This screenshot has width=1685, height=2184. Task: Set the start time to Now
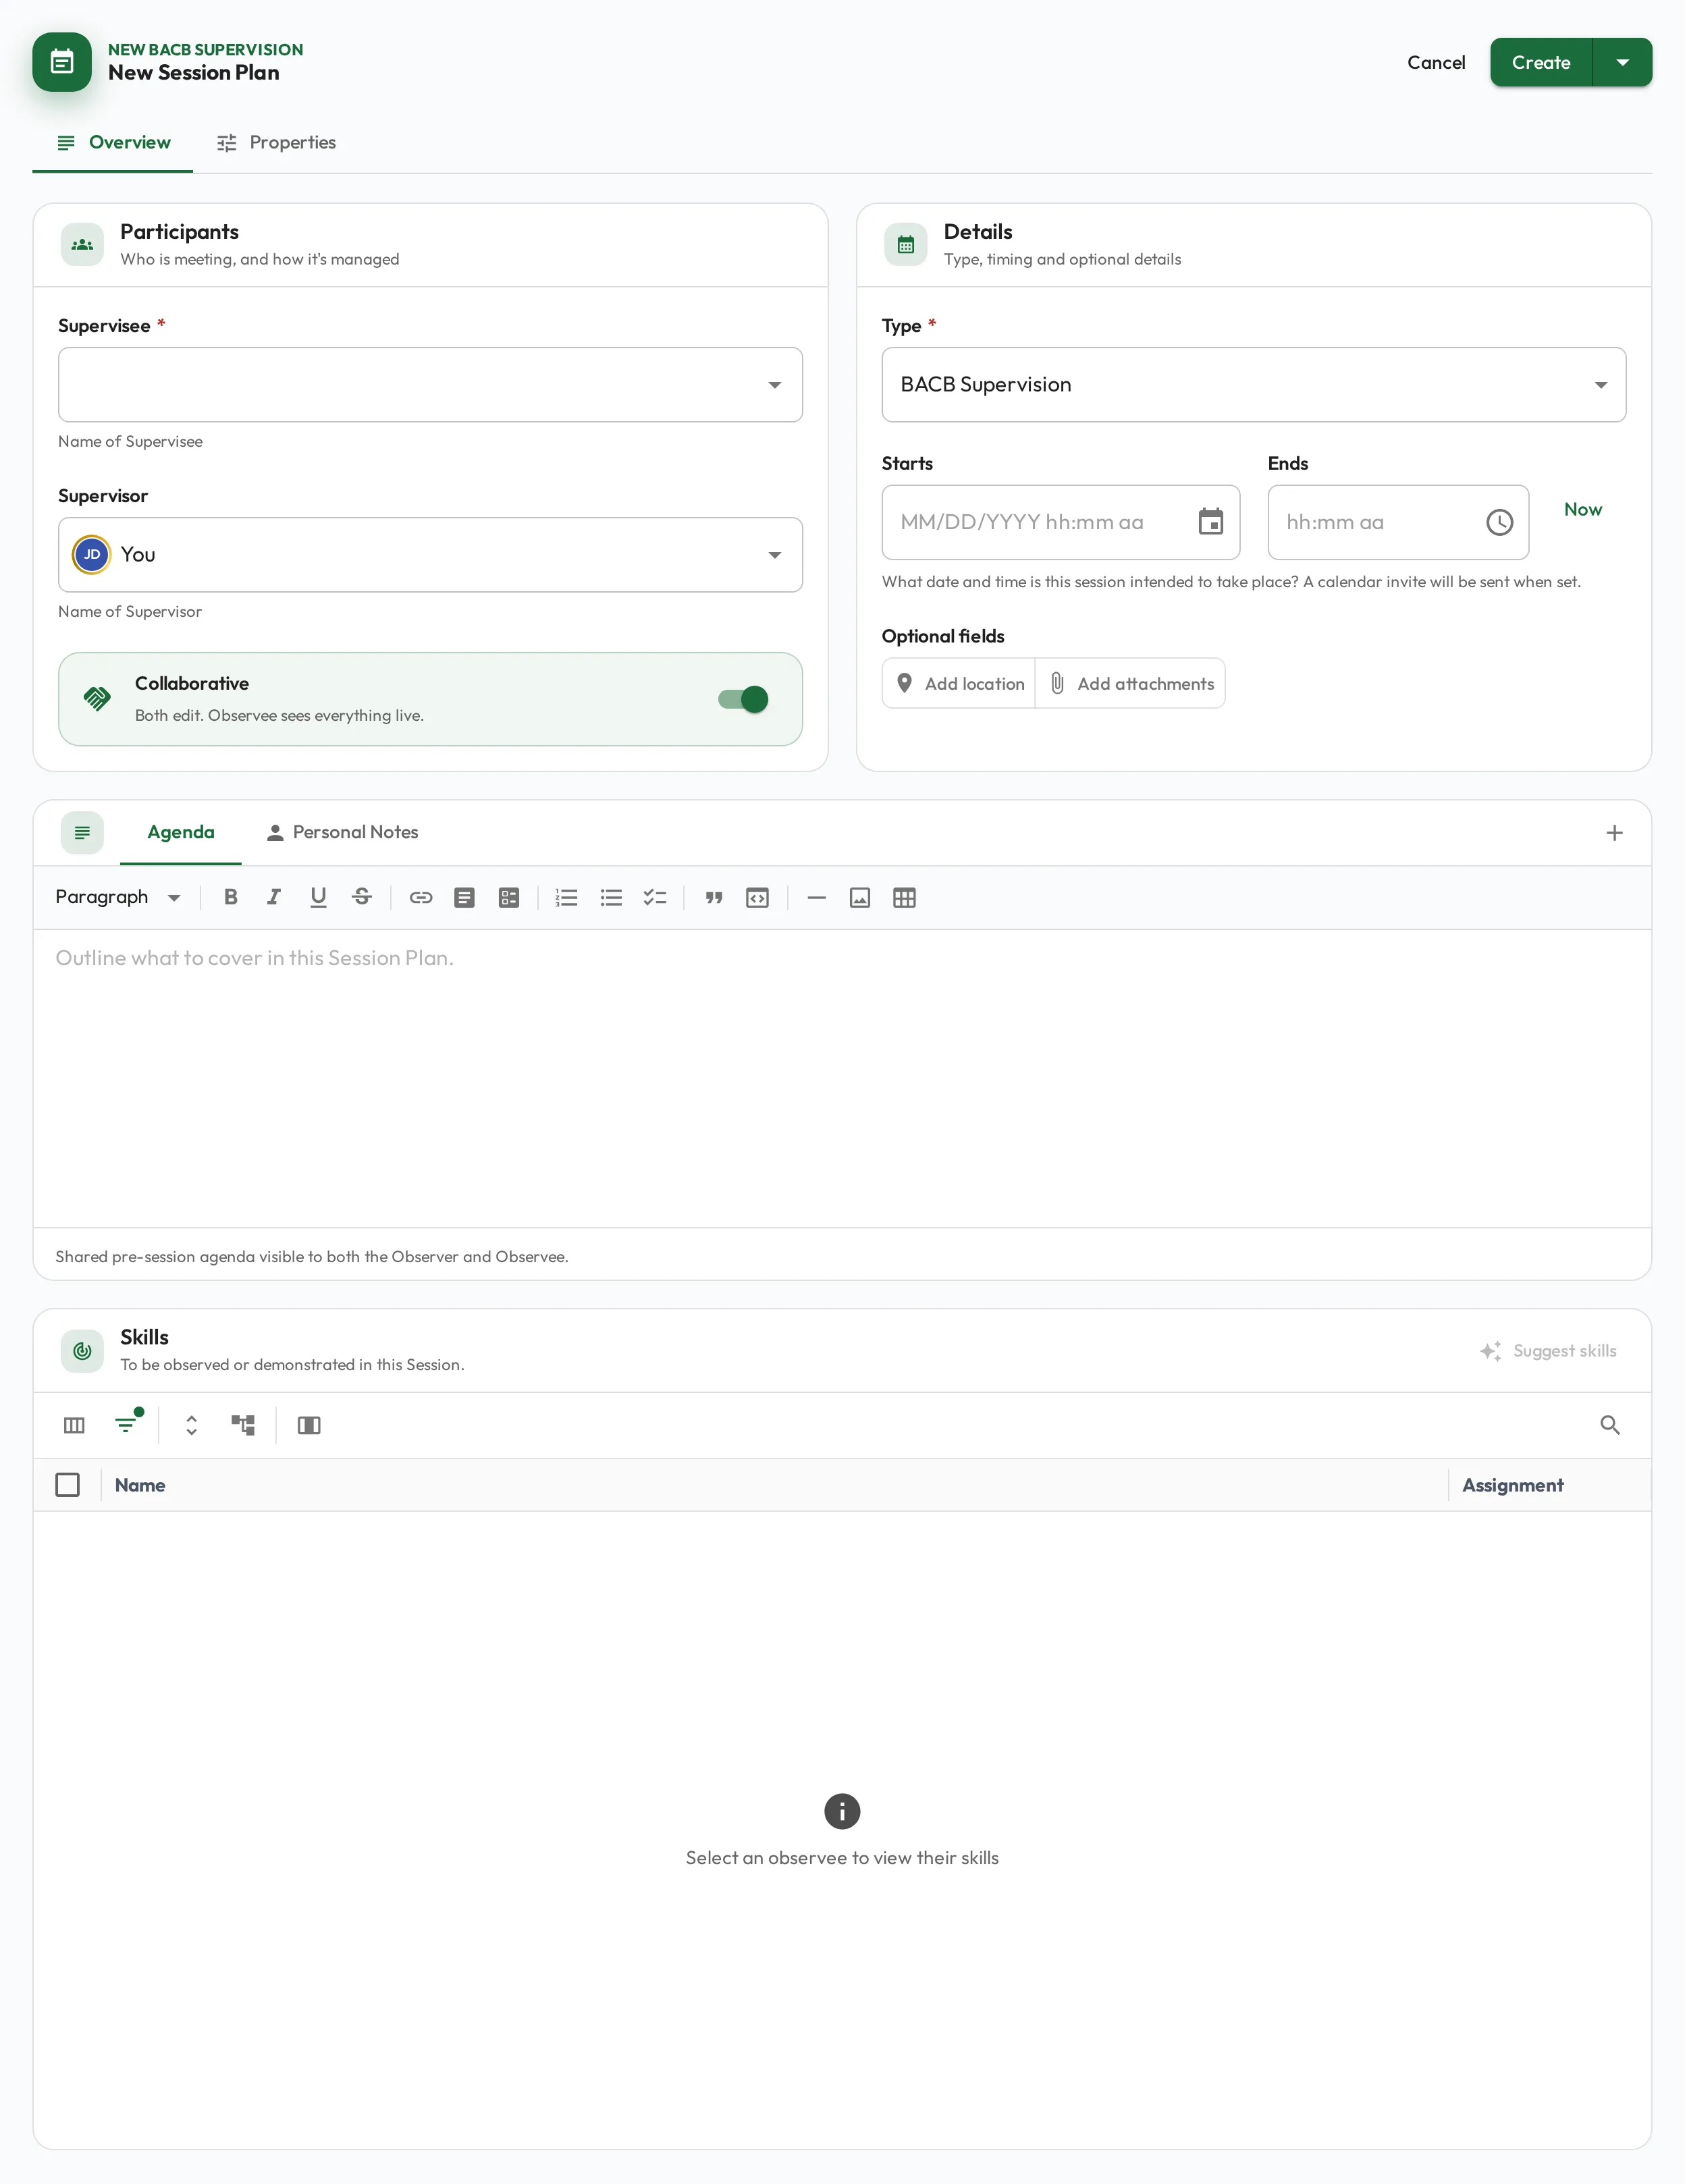pyautogui.click(x=1582, y=509)
